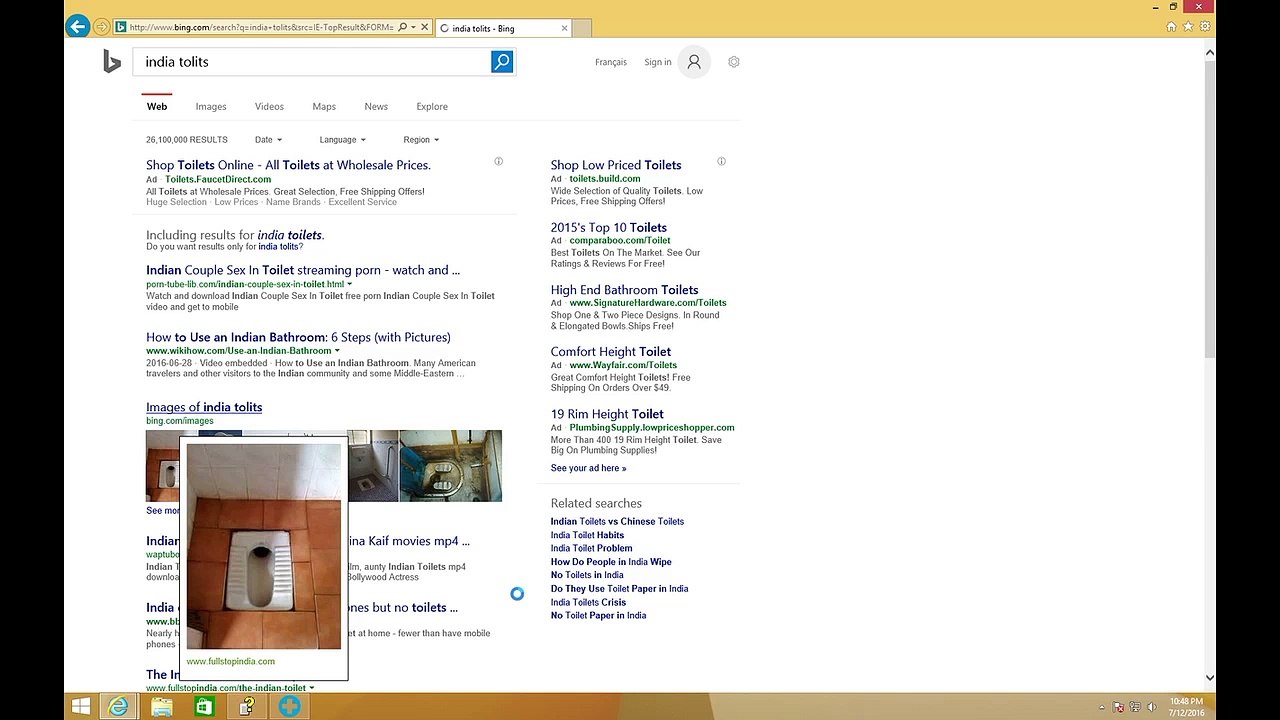The image size is (1280, 720).
Task: Switch to the News tab
Action: click(376, 106)
